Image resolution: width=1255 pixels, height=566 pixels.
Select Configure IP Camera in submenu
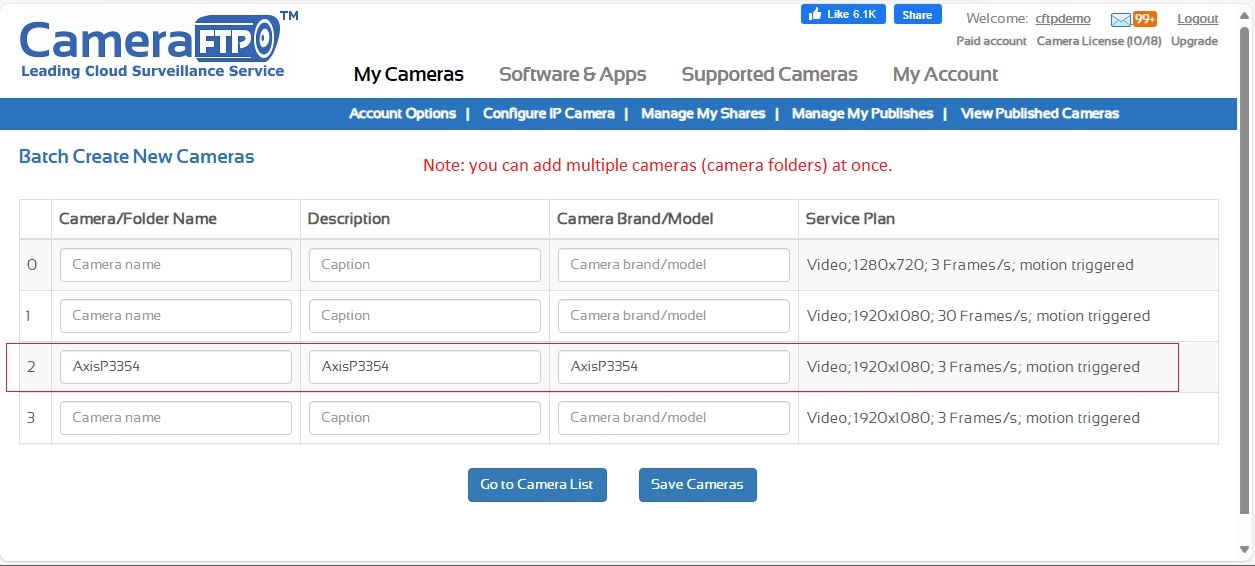point(548,114)
